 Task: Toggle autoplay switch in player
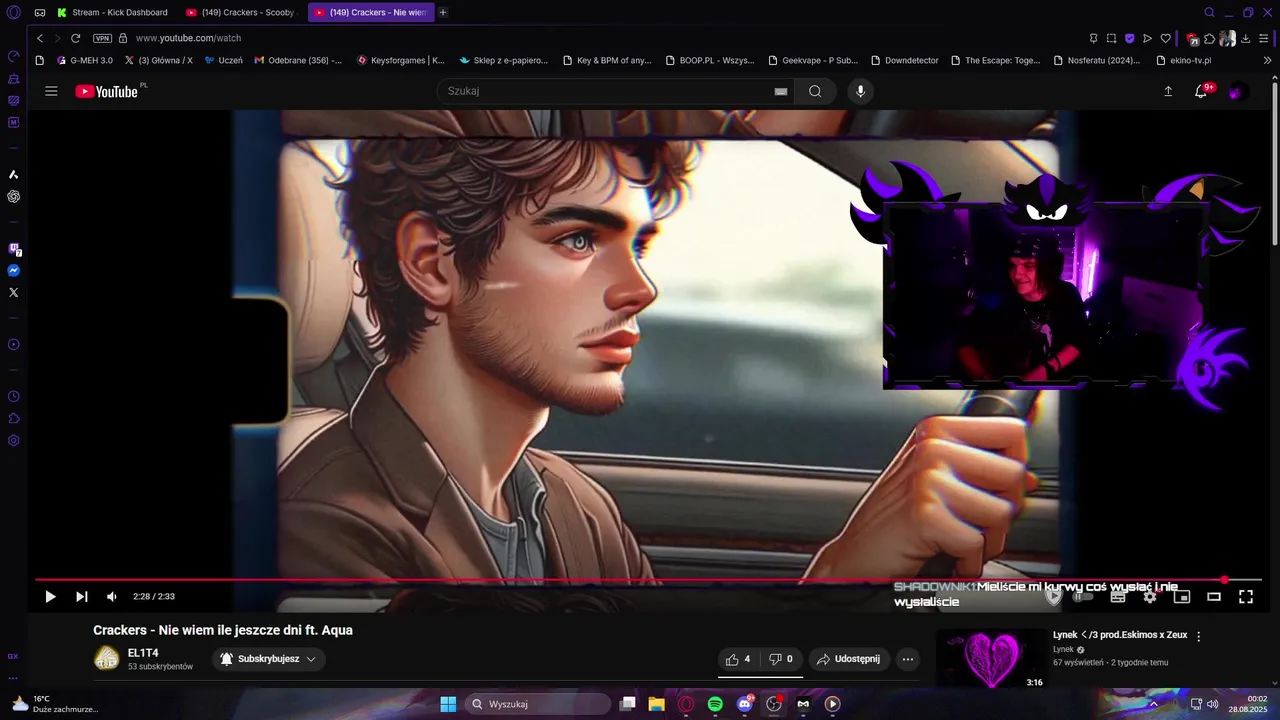point(1083,597)
